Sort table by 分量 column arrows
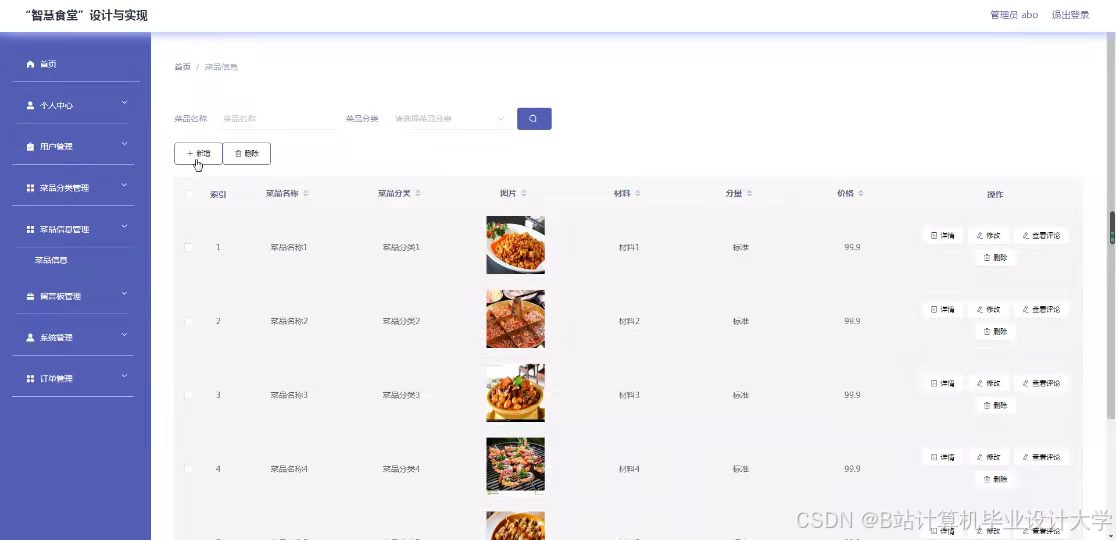This screenshot has width=1116, height=540. point(749,194)
